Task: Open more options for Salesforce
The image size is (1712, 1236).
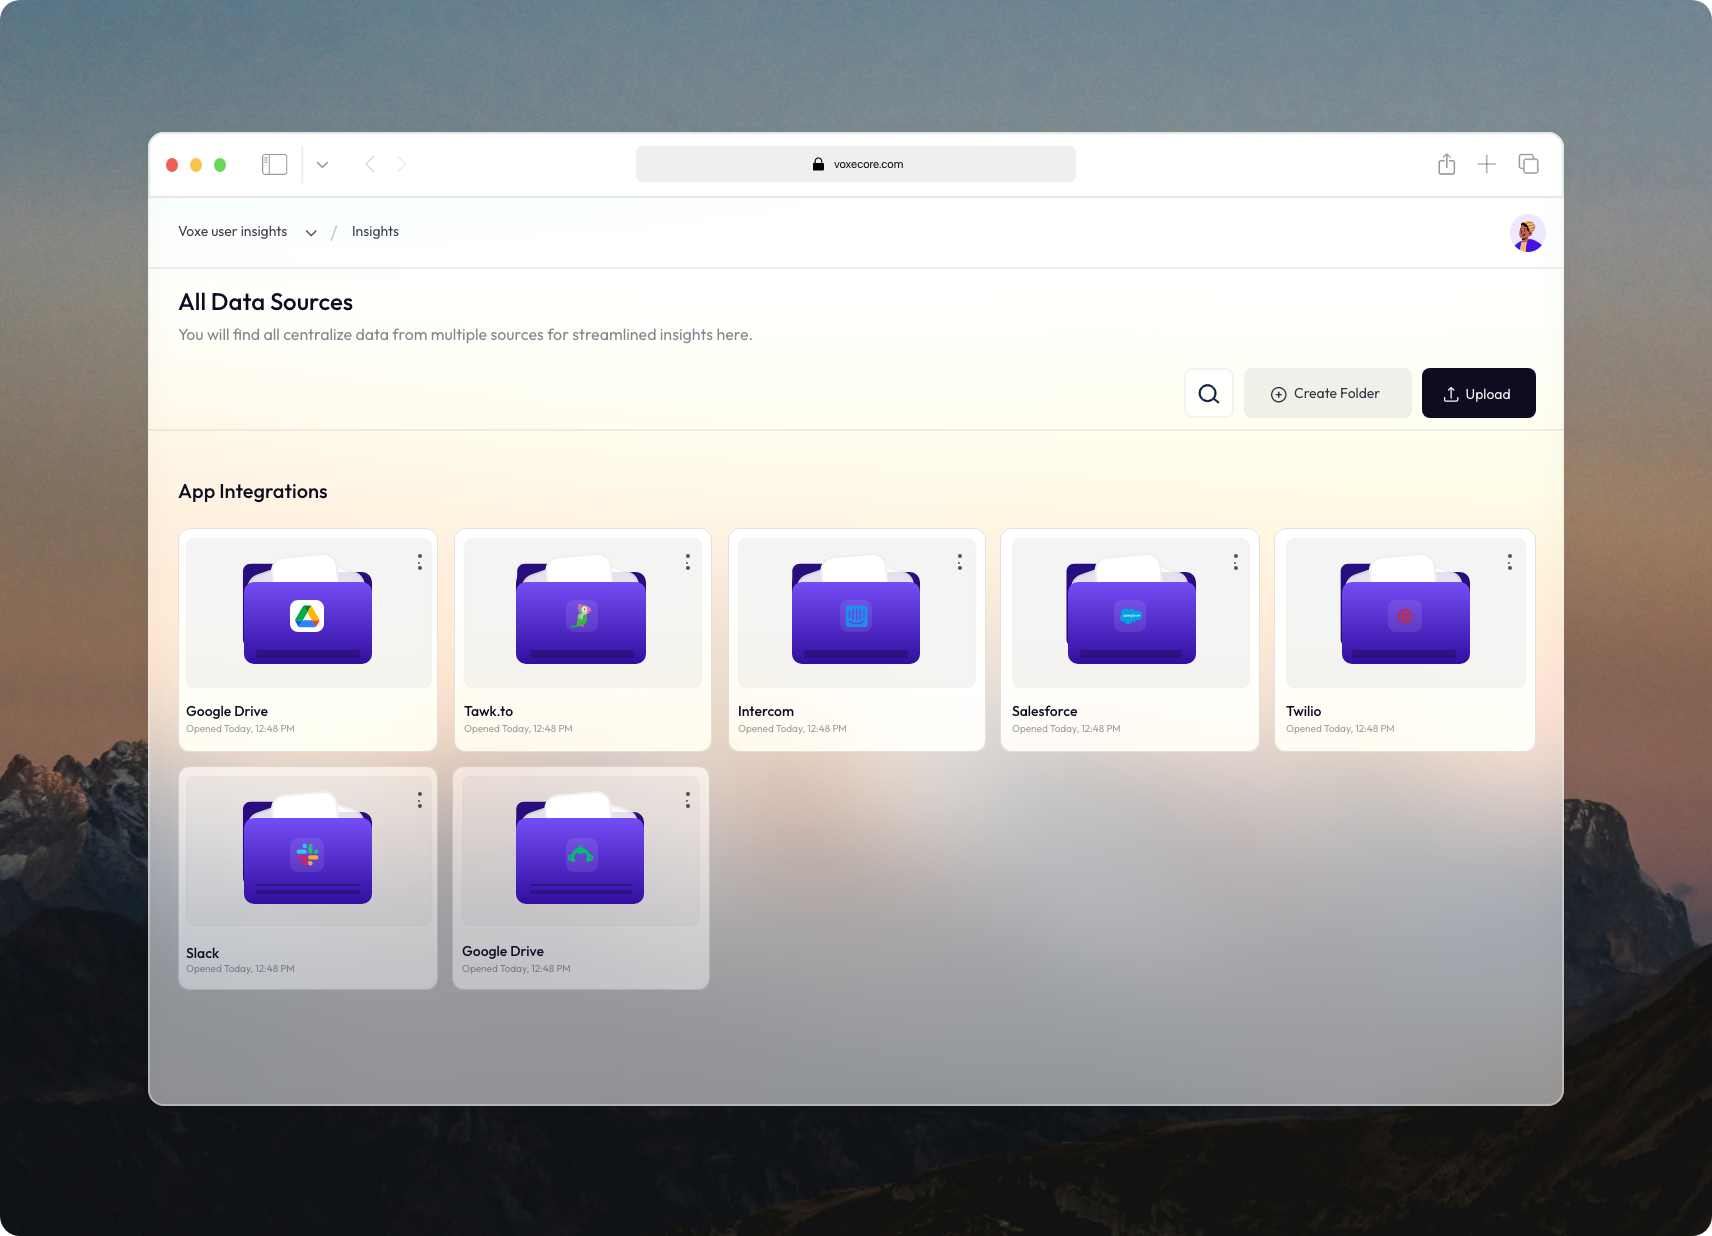Action: (1235, 562)
